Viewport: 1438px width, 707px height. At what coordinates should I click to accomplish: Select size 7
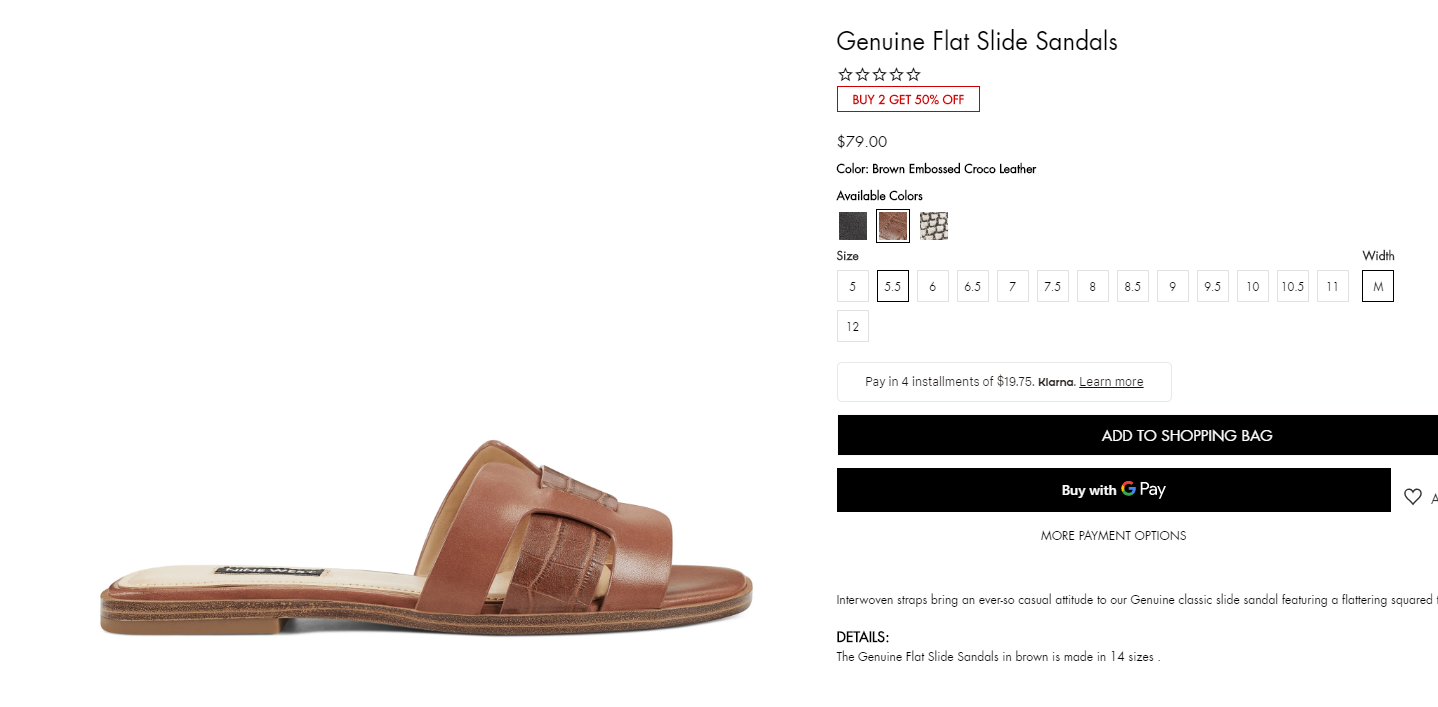pyautogui.click(x=1013, y=286)
